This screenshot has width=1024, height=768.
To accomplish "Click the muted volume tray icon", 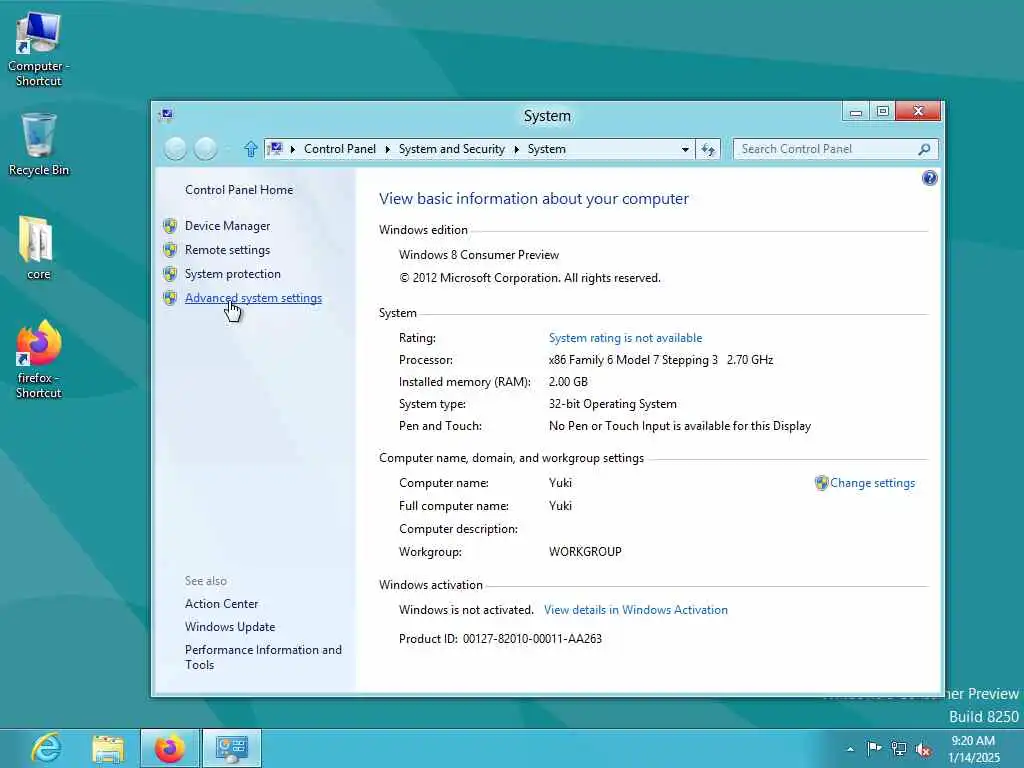I will pyautogui.click(x=923, y=750).
